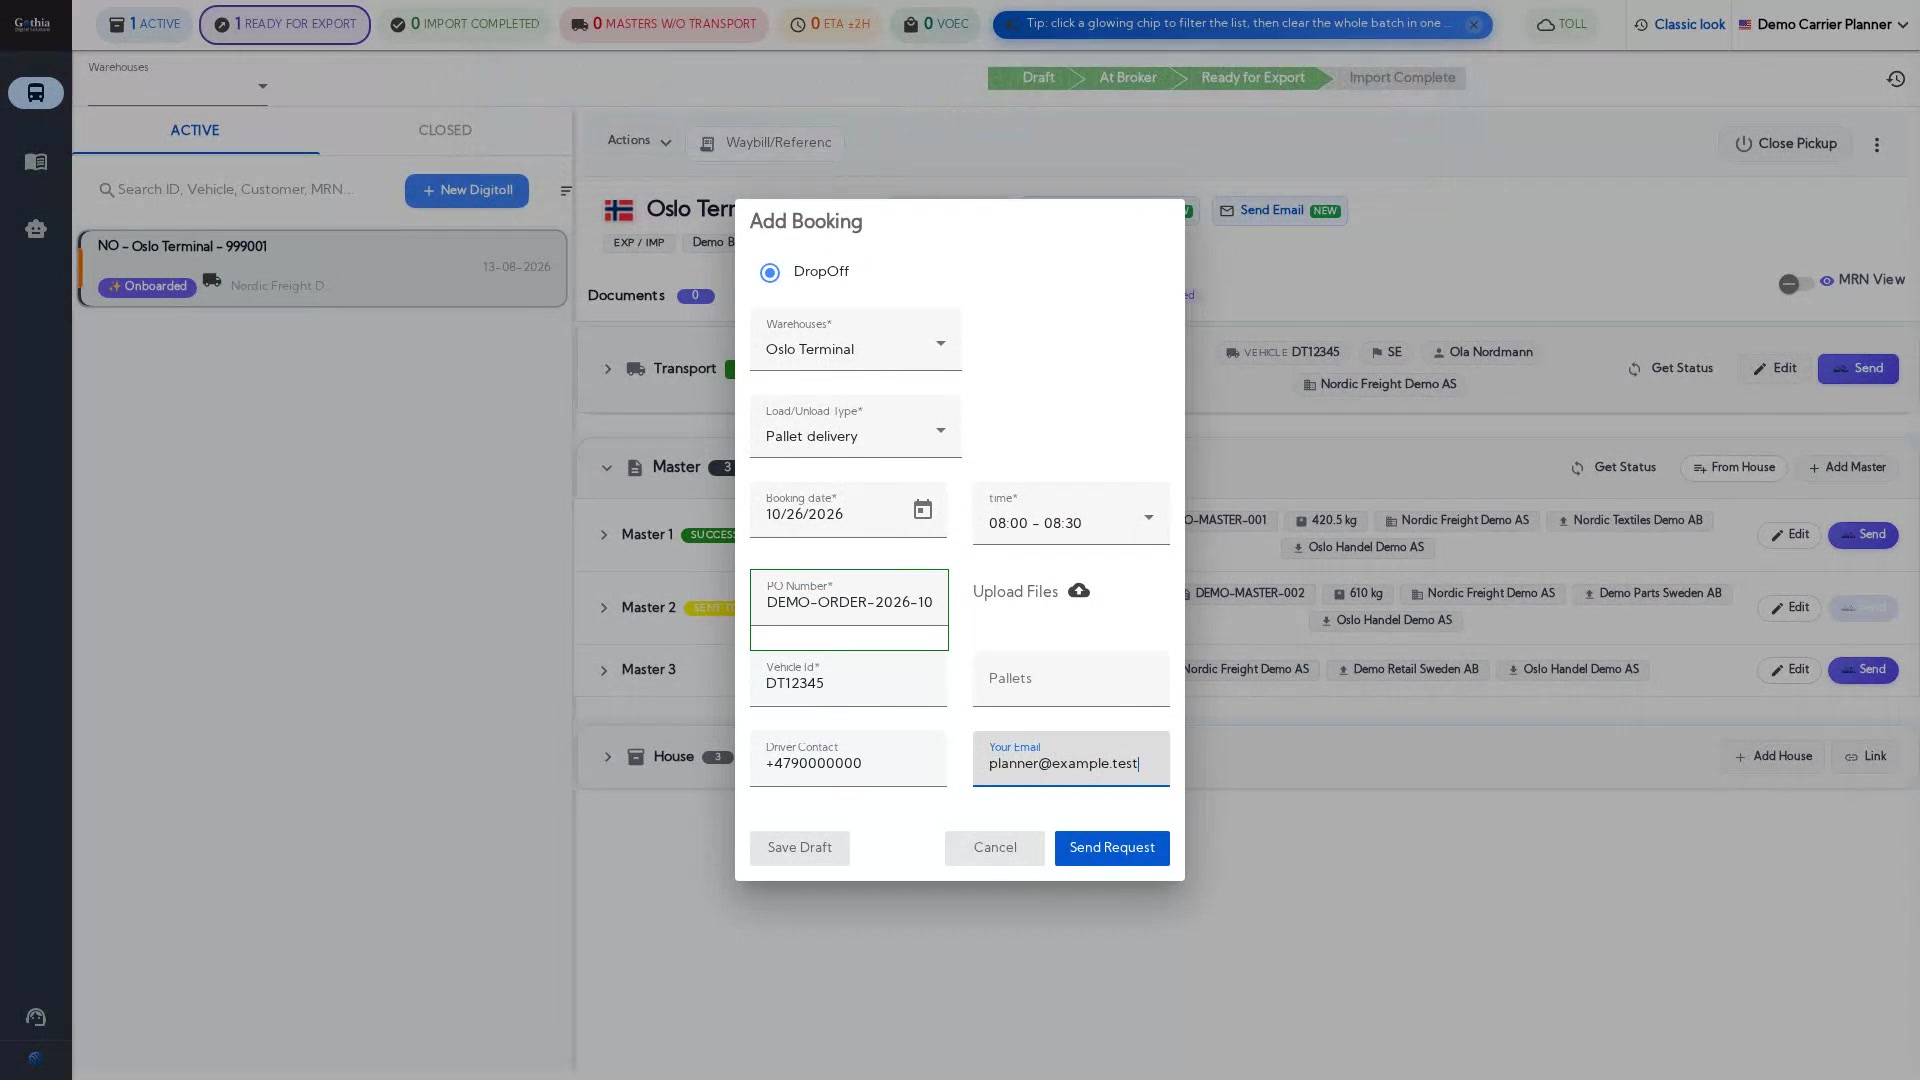
Task: Switch to the ACTIVE tab
Action: pyautogui.click(x=195, y=131)
